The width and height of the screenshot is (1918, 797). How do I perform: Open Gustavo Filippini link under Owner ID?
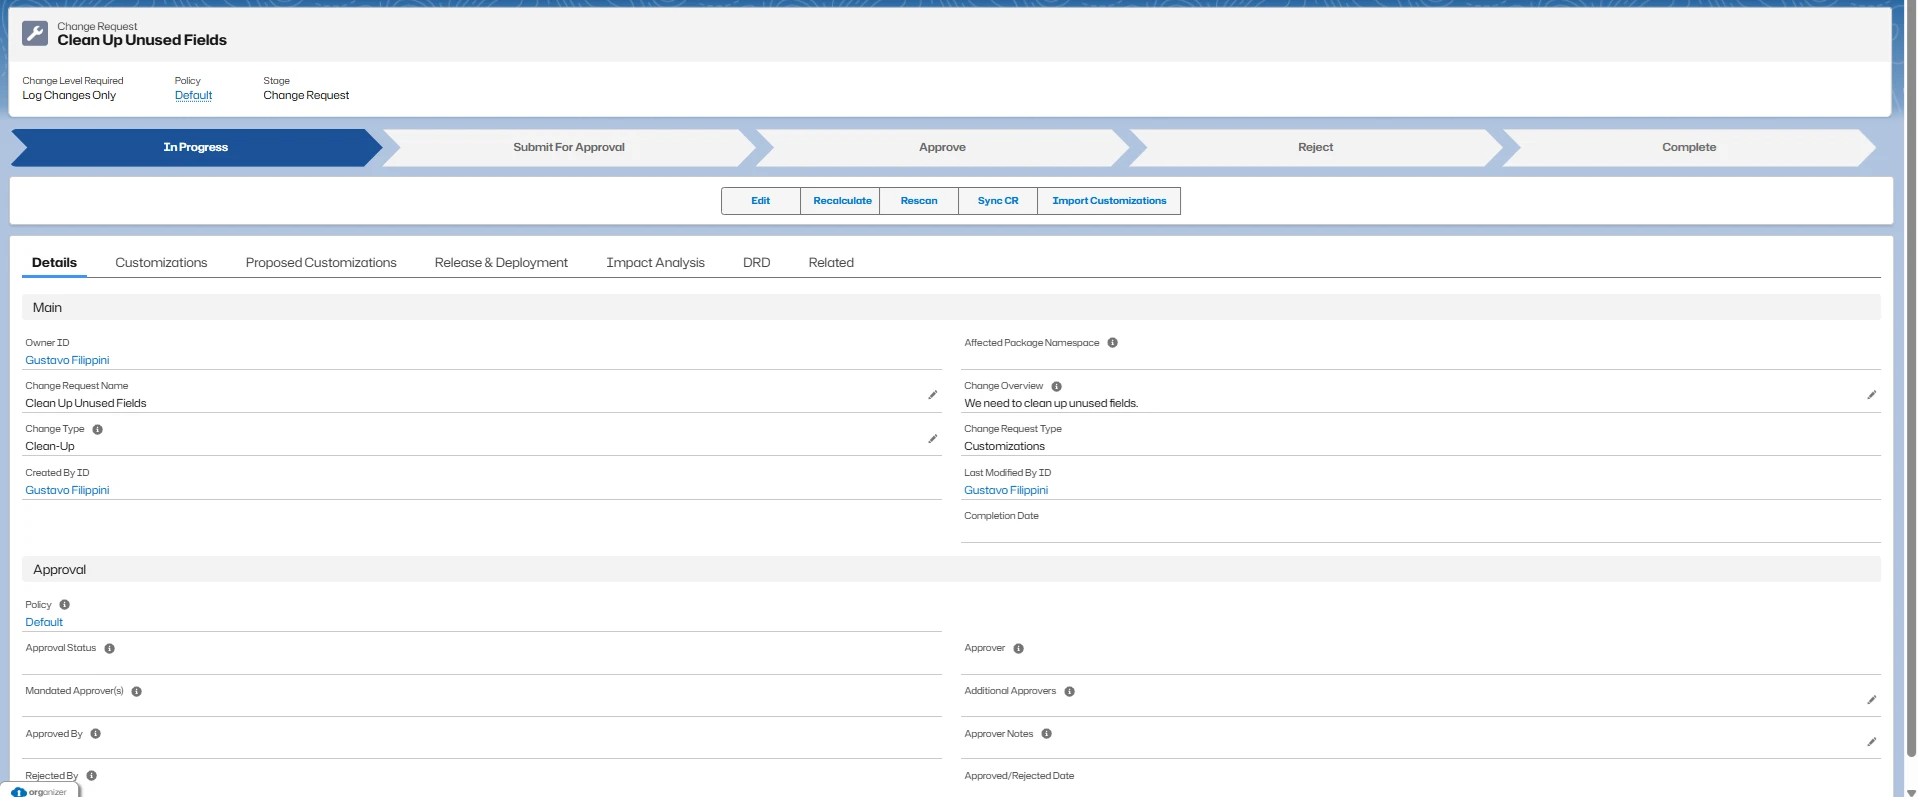[x=67, y=360]
